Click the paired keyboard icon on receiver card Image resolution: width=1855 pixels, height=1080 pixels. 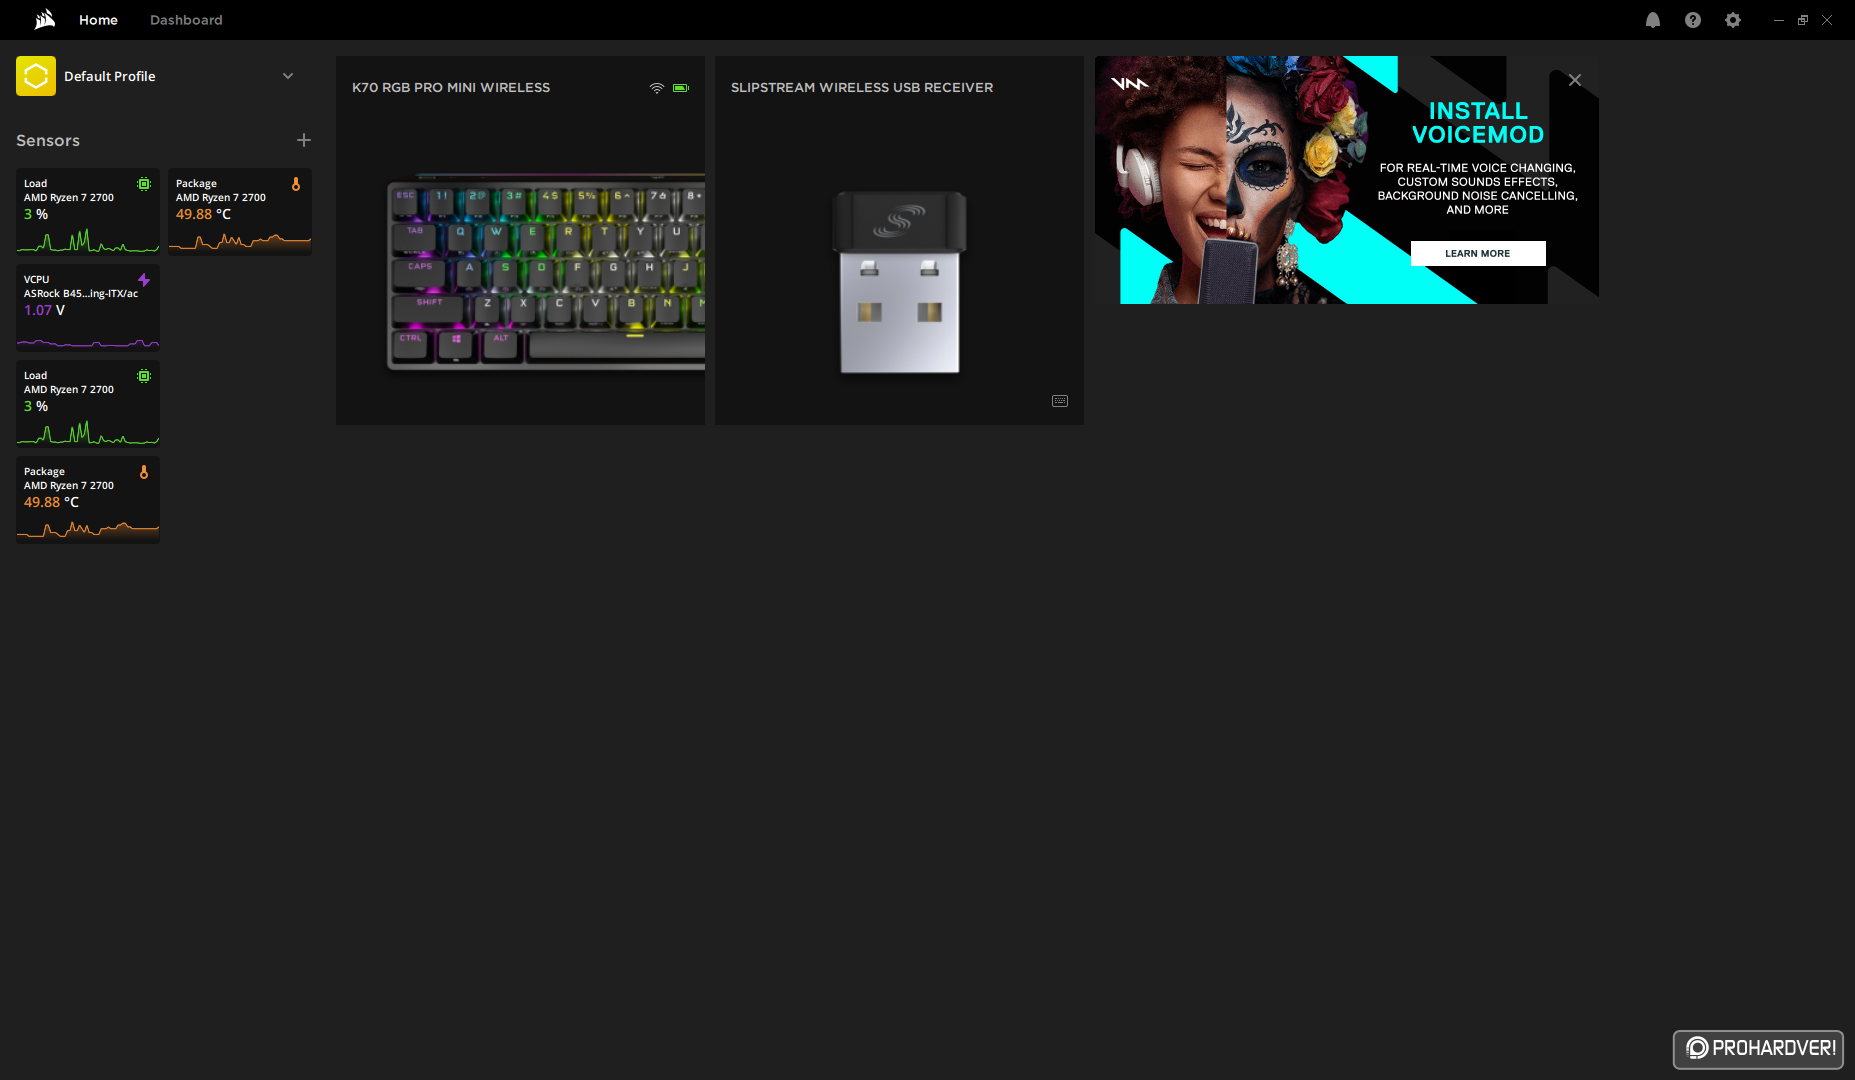[x=1060, y=401]
